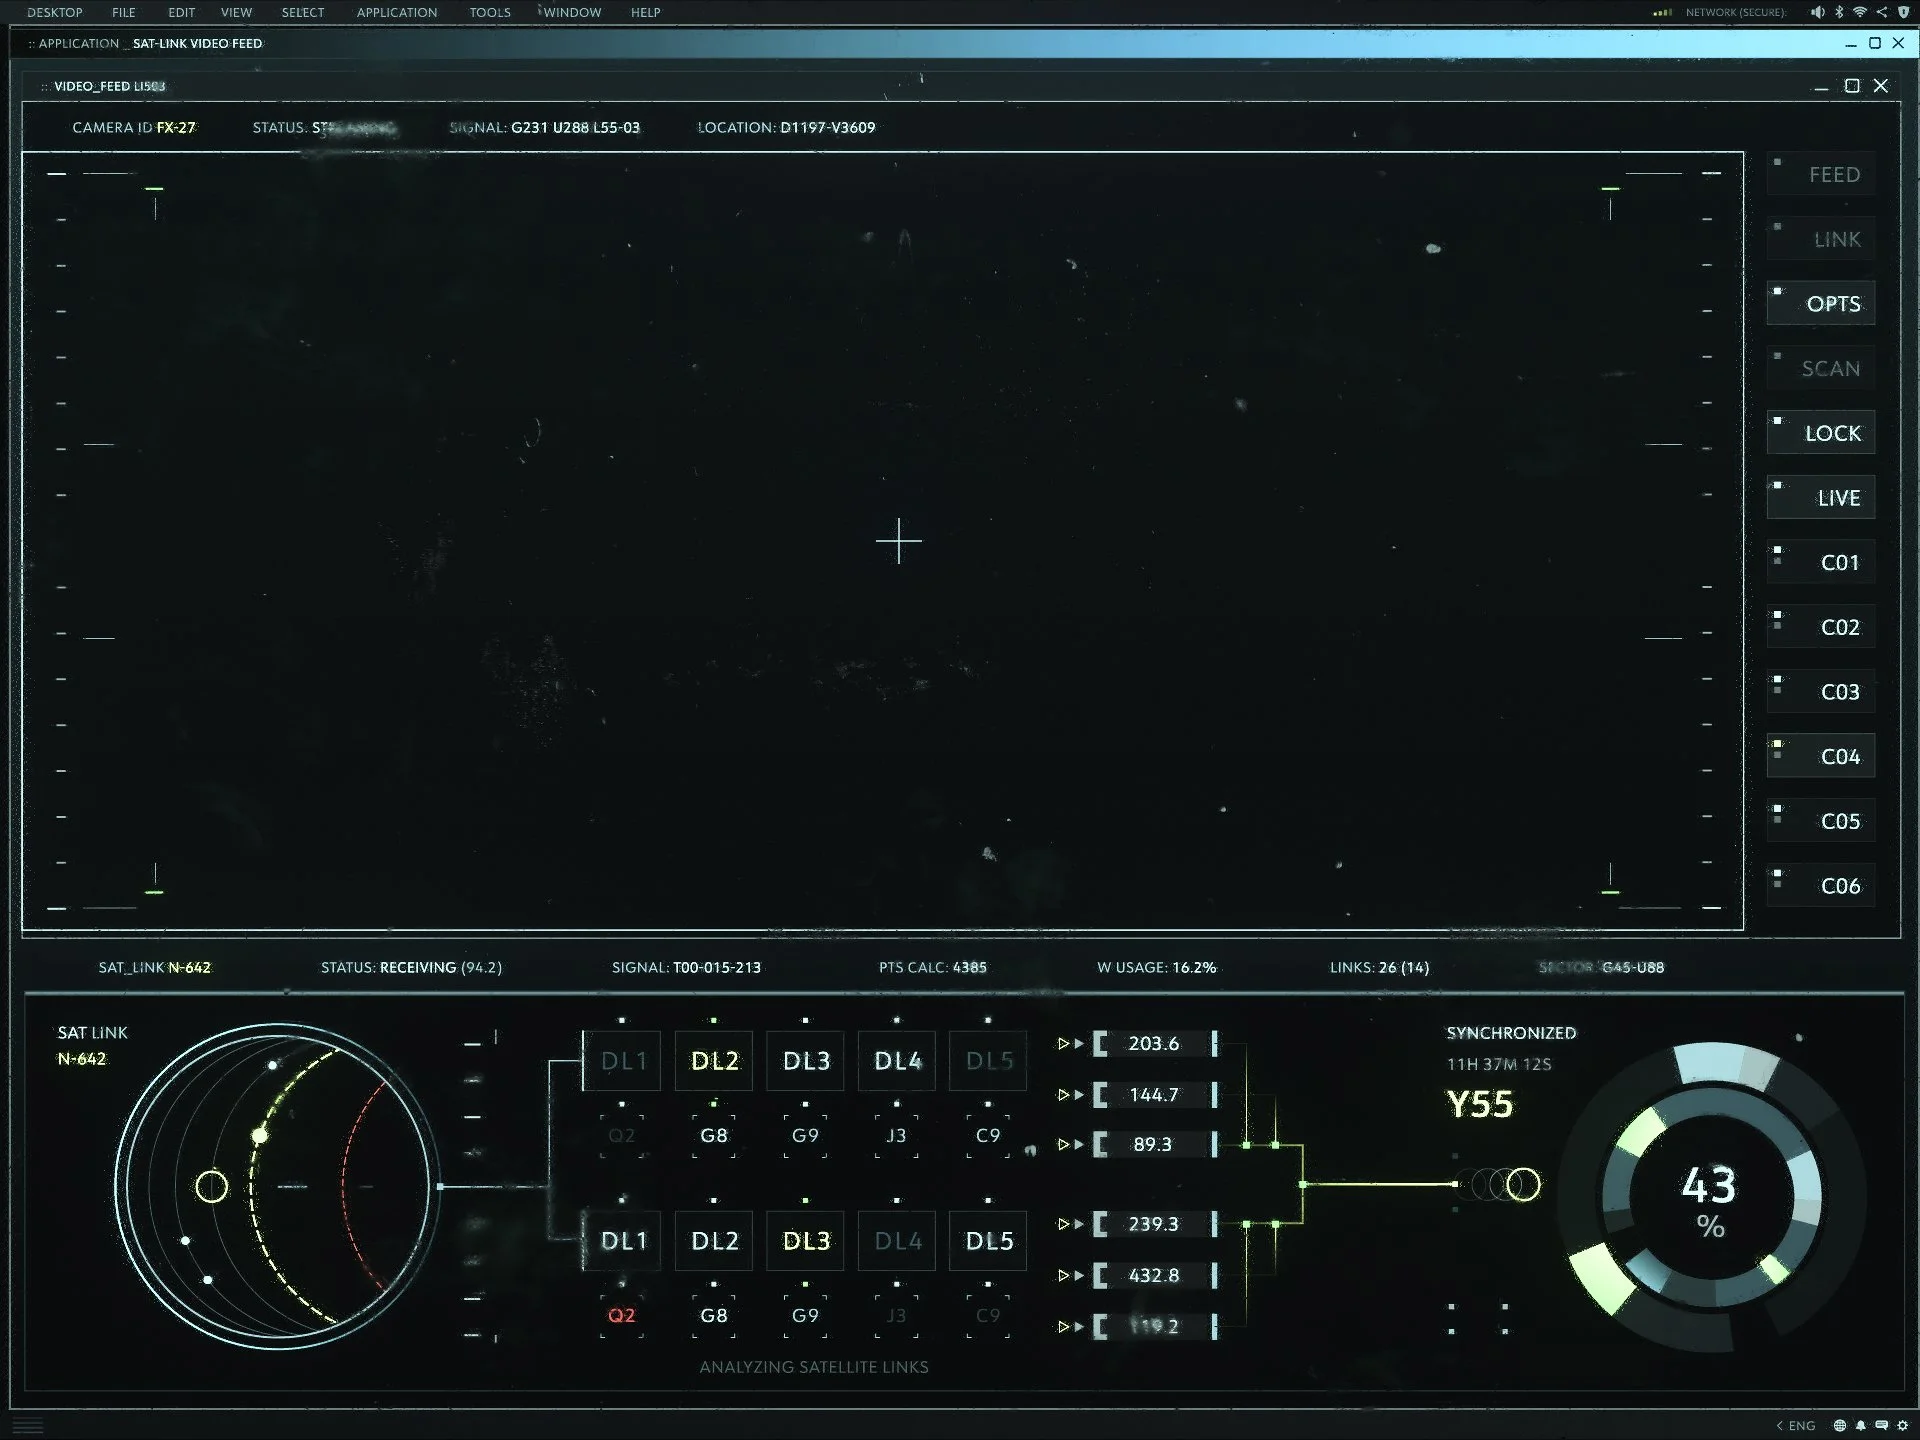Open the APPLICATION menu
The height and width of the screenshot is (1440, 1920).
click(396, 13)
